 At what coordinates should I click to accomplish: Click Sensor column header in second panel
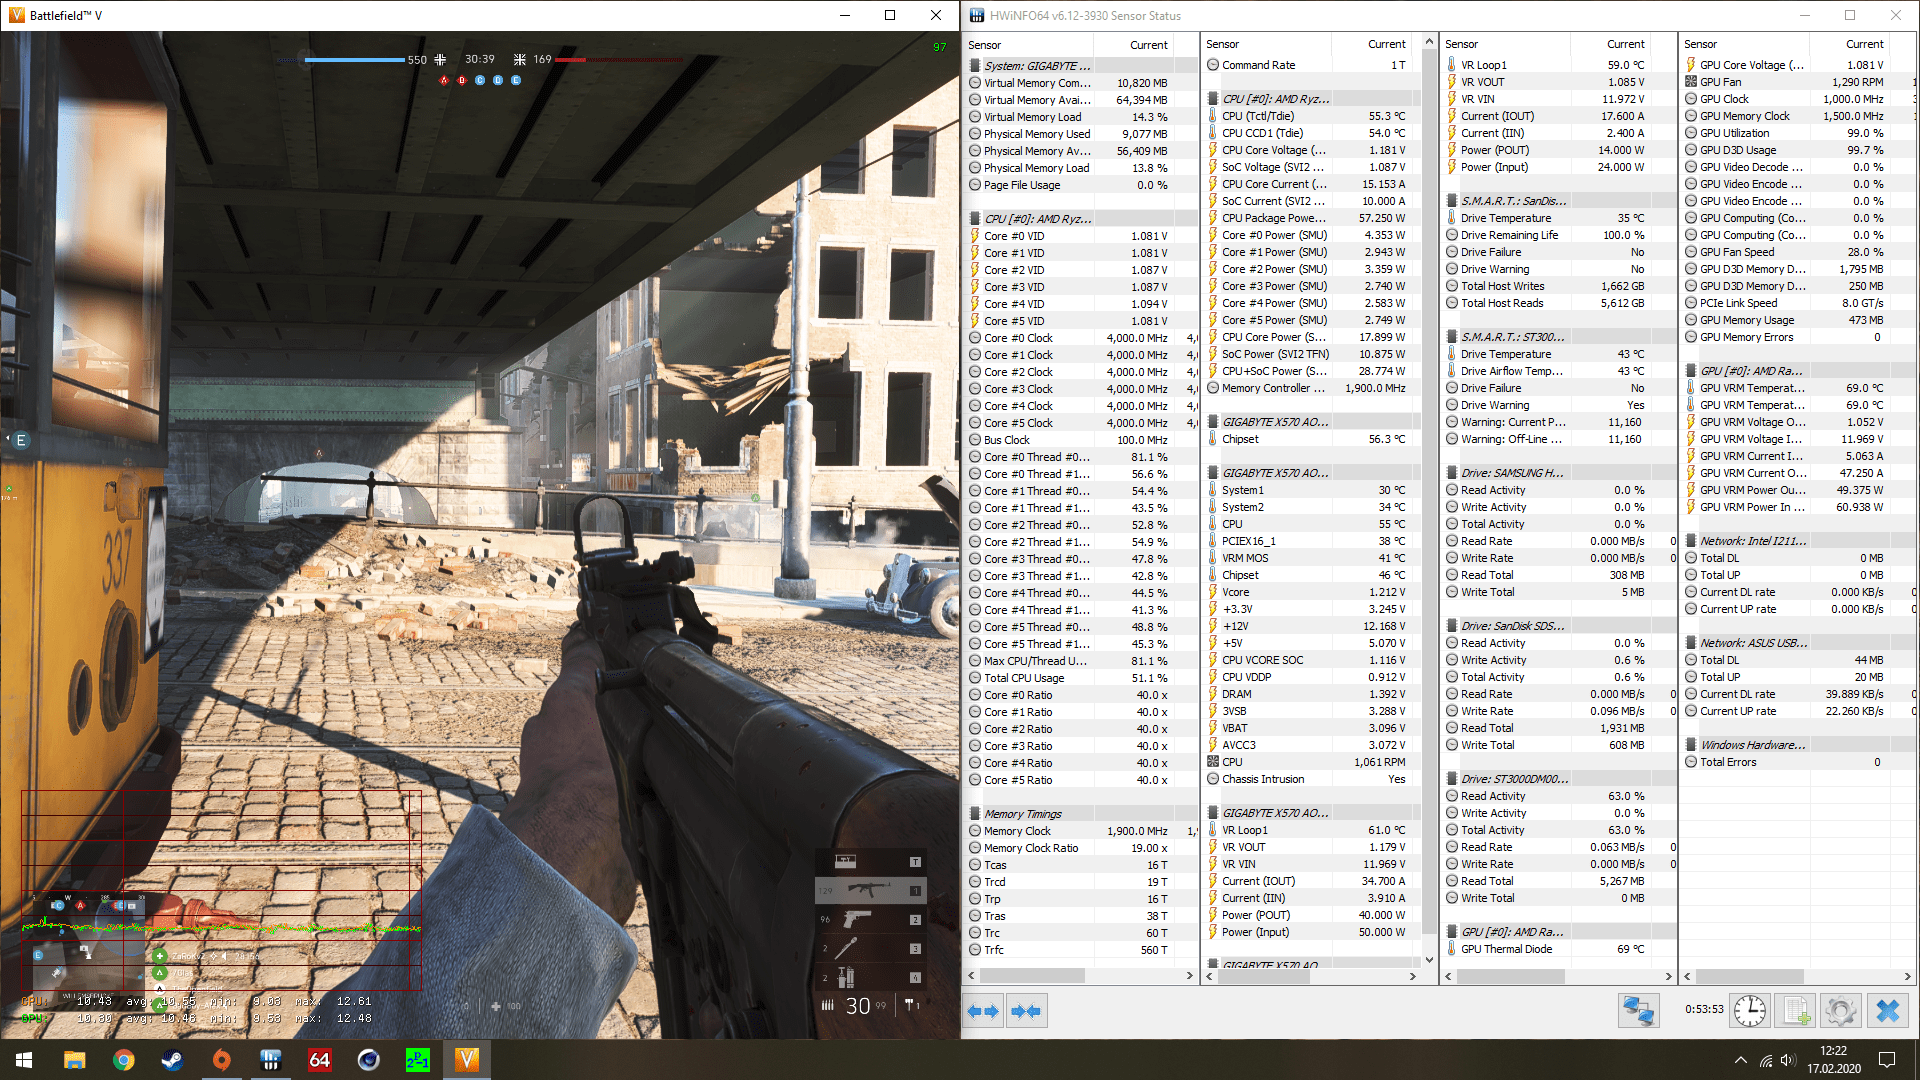click(1266, 44)
